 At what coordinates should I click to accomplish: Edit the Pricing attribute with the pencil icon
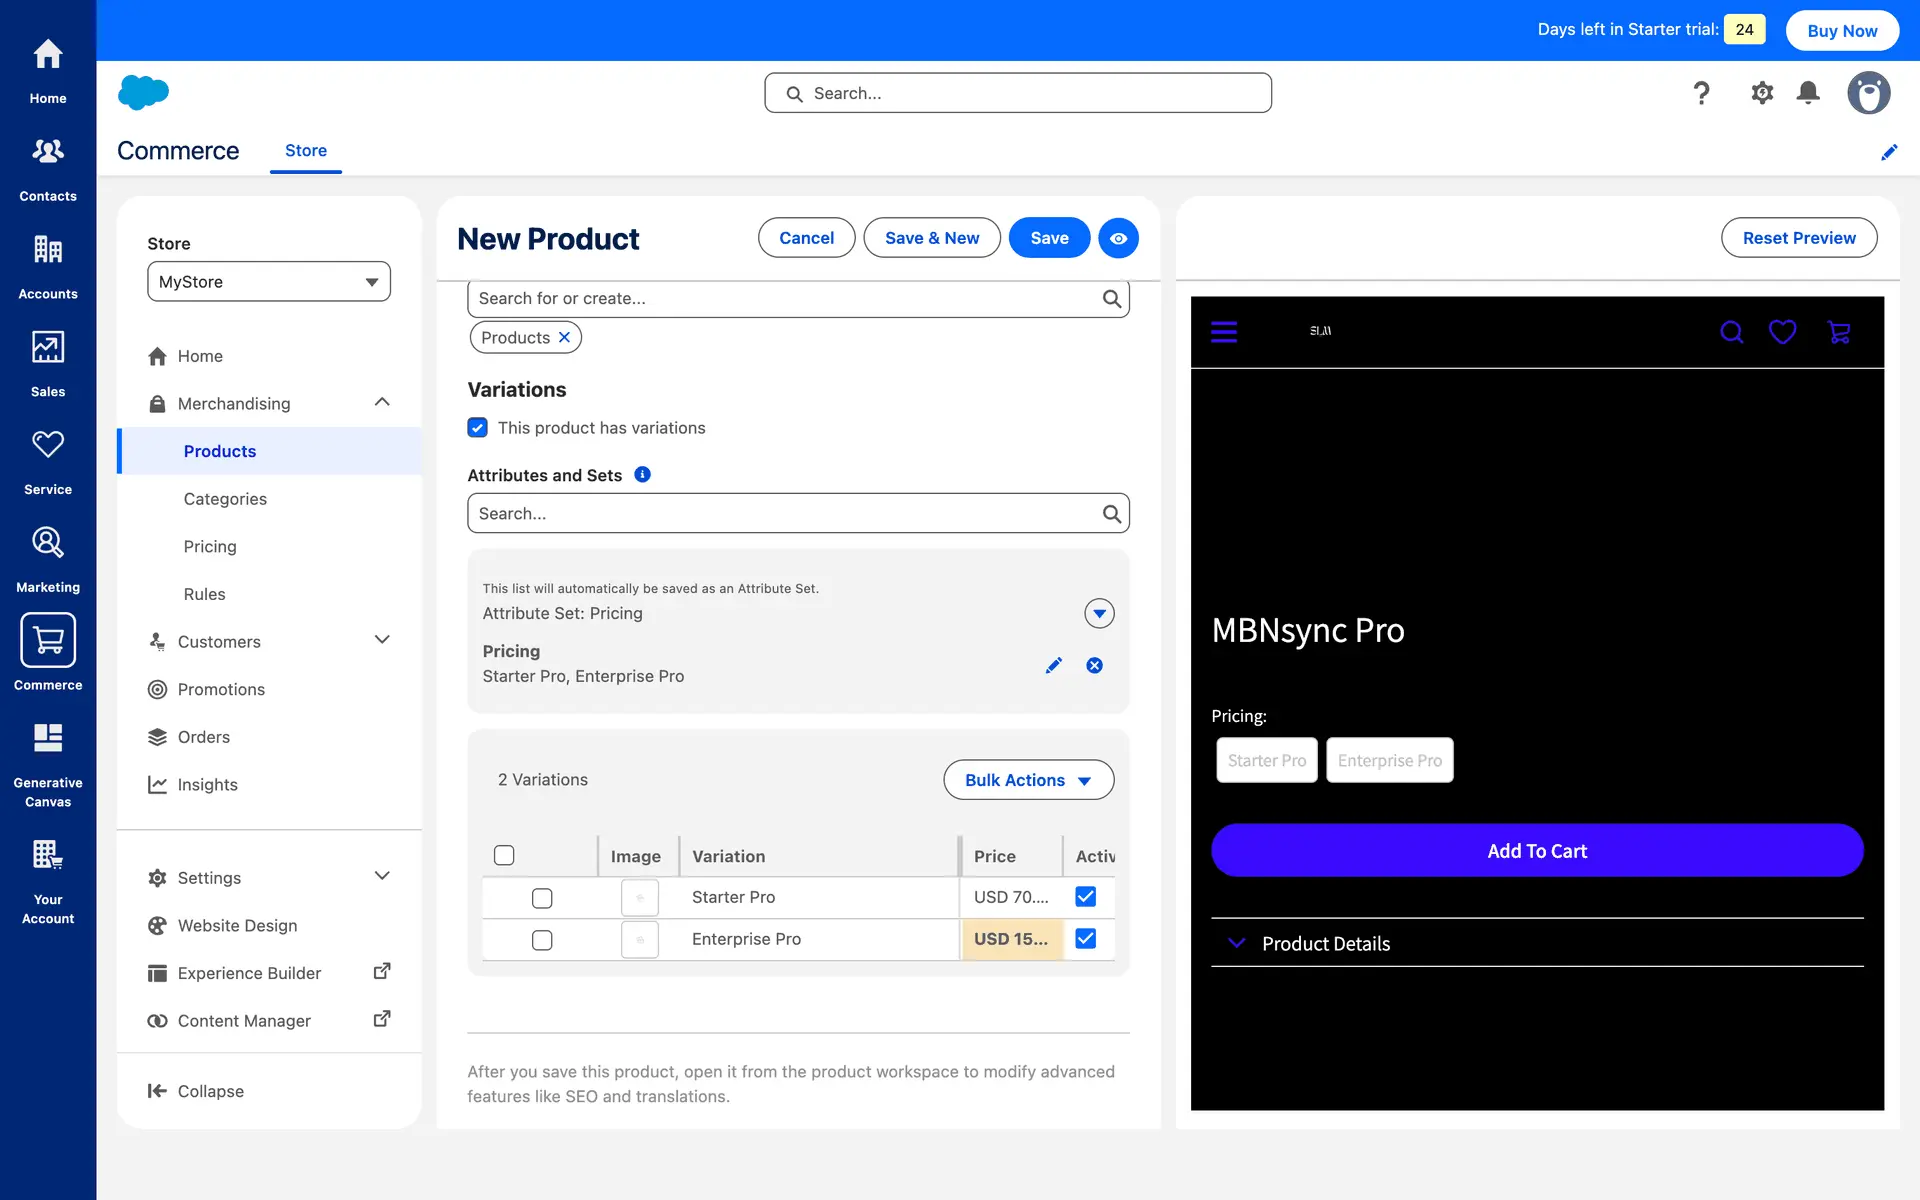[1053, 666]
